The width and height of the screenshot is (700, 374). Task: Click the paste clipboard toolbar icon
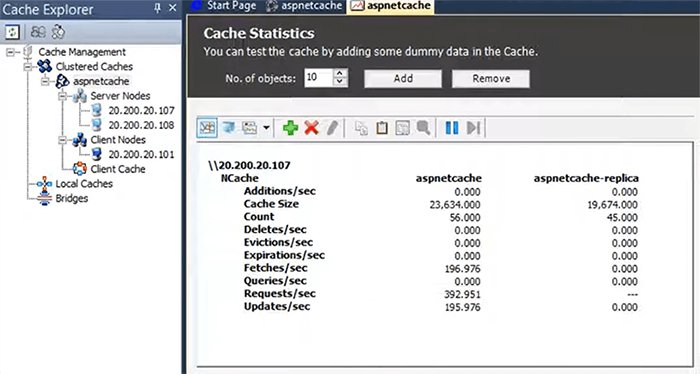coord(382,128)
